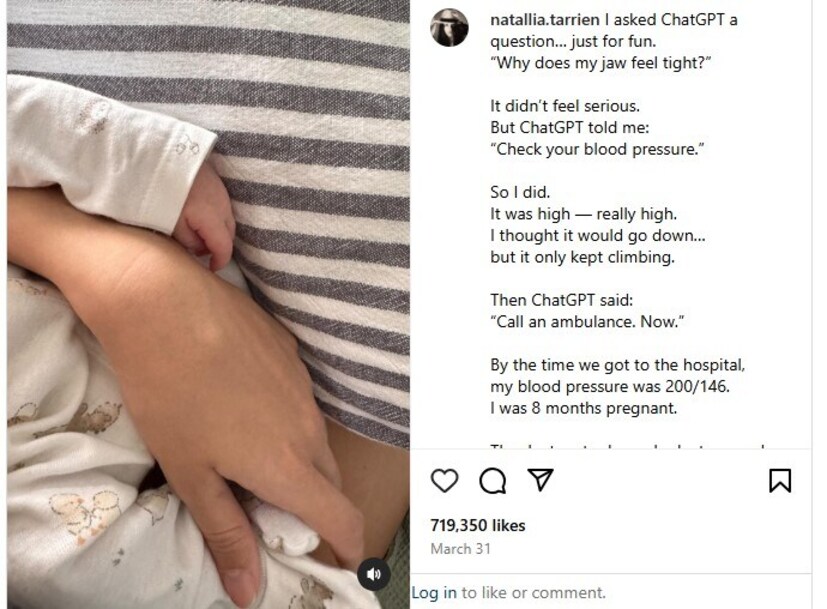
Task: Click the text "to like or comment."
Action: pos(533,593)
